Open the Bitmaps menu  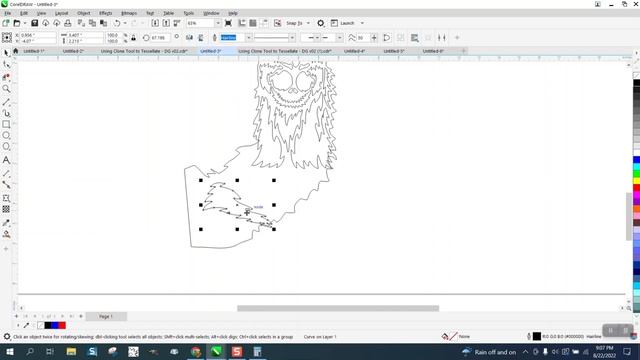(x=129, y=13)
